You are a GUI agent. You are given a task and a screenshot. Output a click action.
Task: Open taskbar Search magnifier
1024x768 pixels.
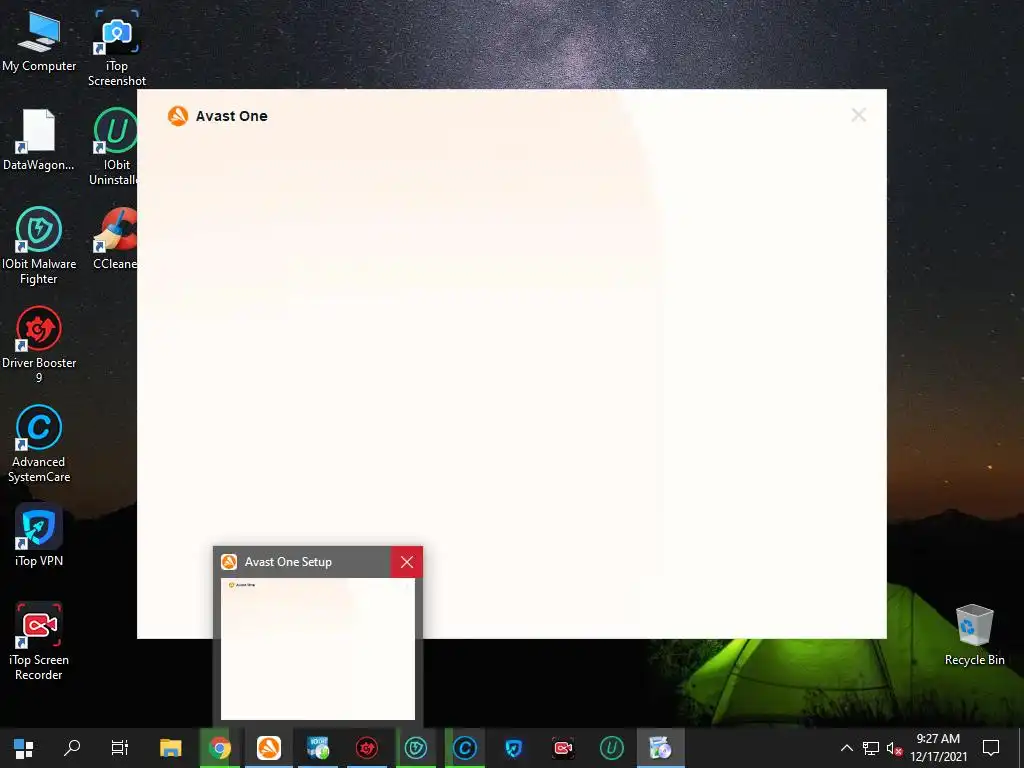[72, 748]
